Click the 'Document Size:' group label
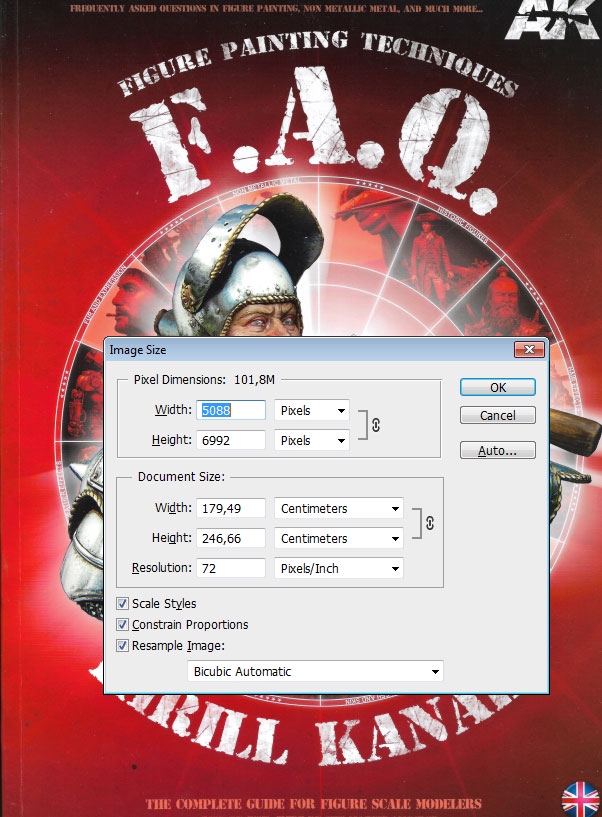 pyautogui.click(x=181, y=477)
